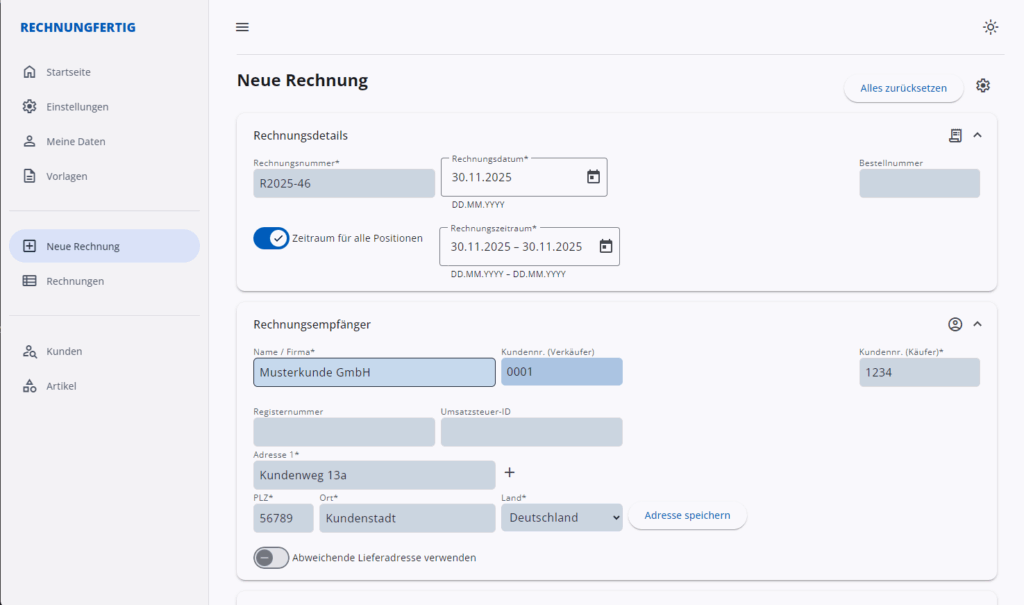Select the Umsatzsteuer-ID text field
This screenshot has height=605, width=1024.
coord(531,432)
